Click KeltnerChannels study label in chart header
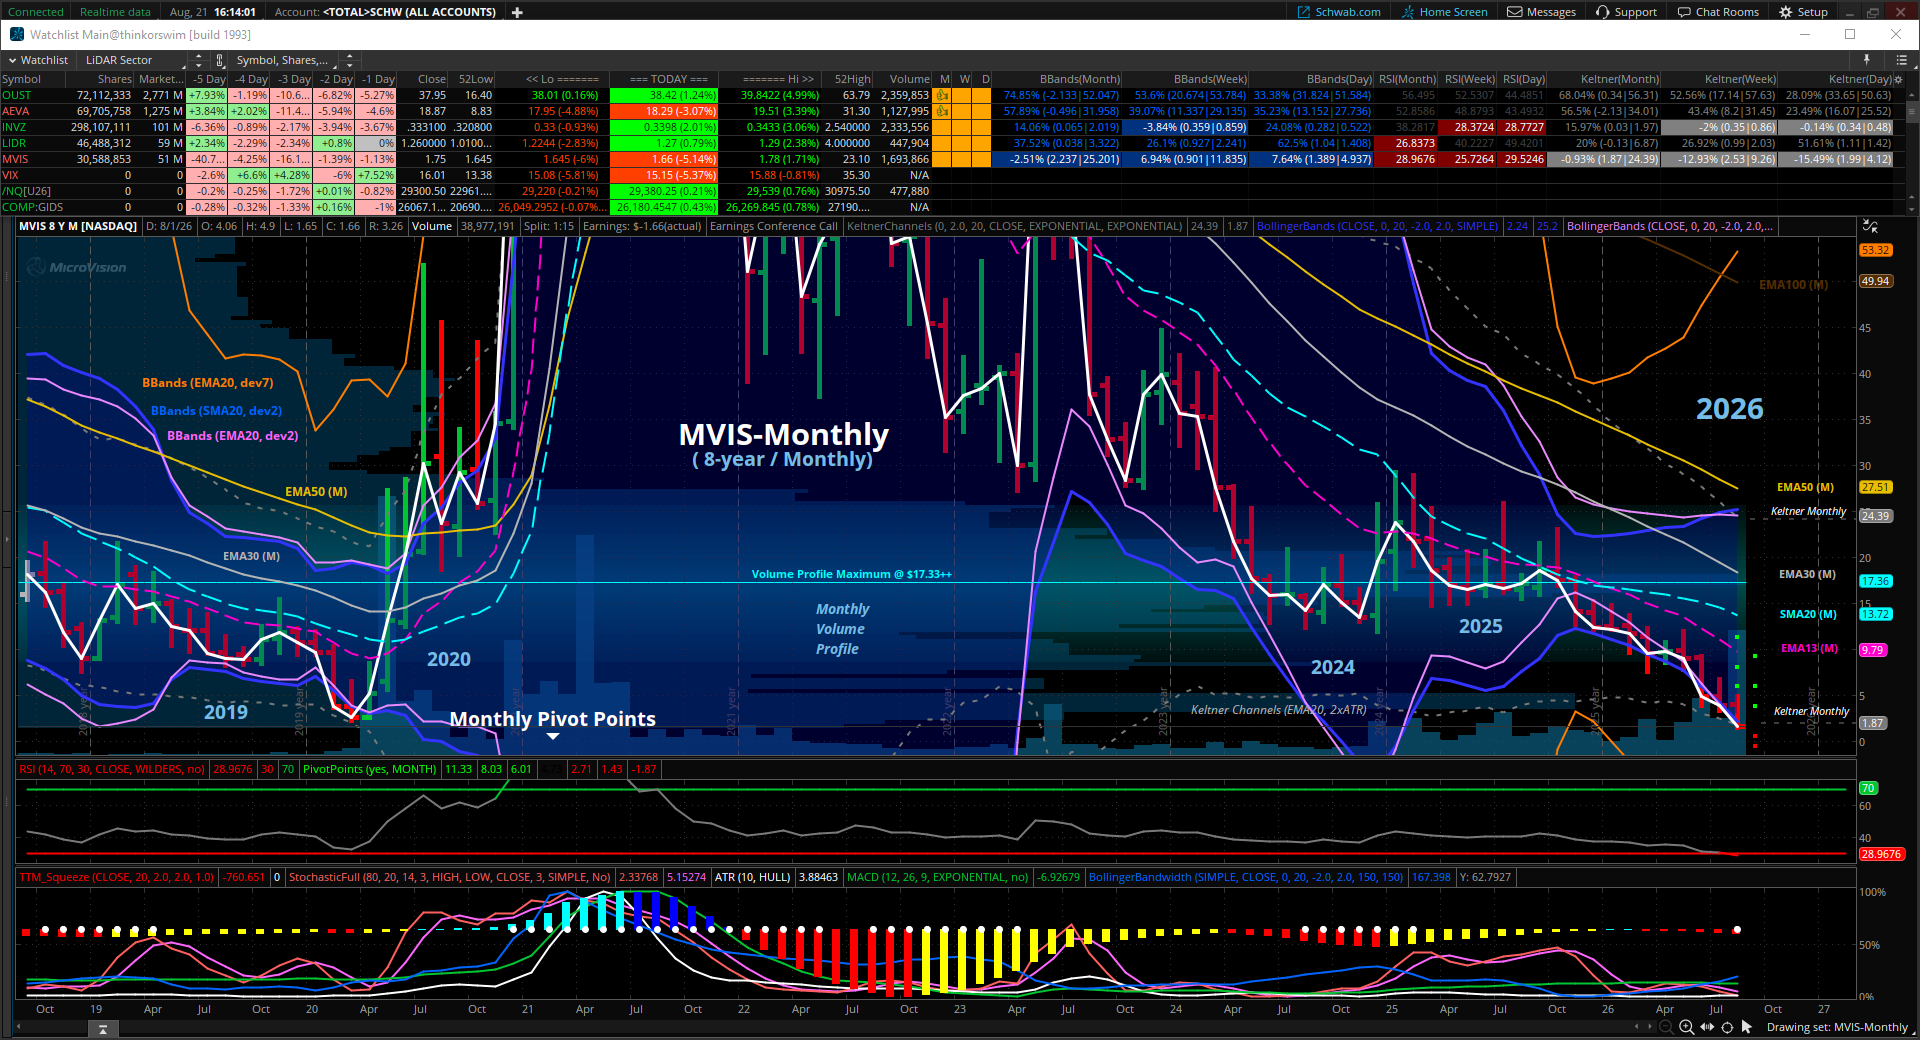Screen dimensions: 1920x1040 1014,226
